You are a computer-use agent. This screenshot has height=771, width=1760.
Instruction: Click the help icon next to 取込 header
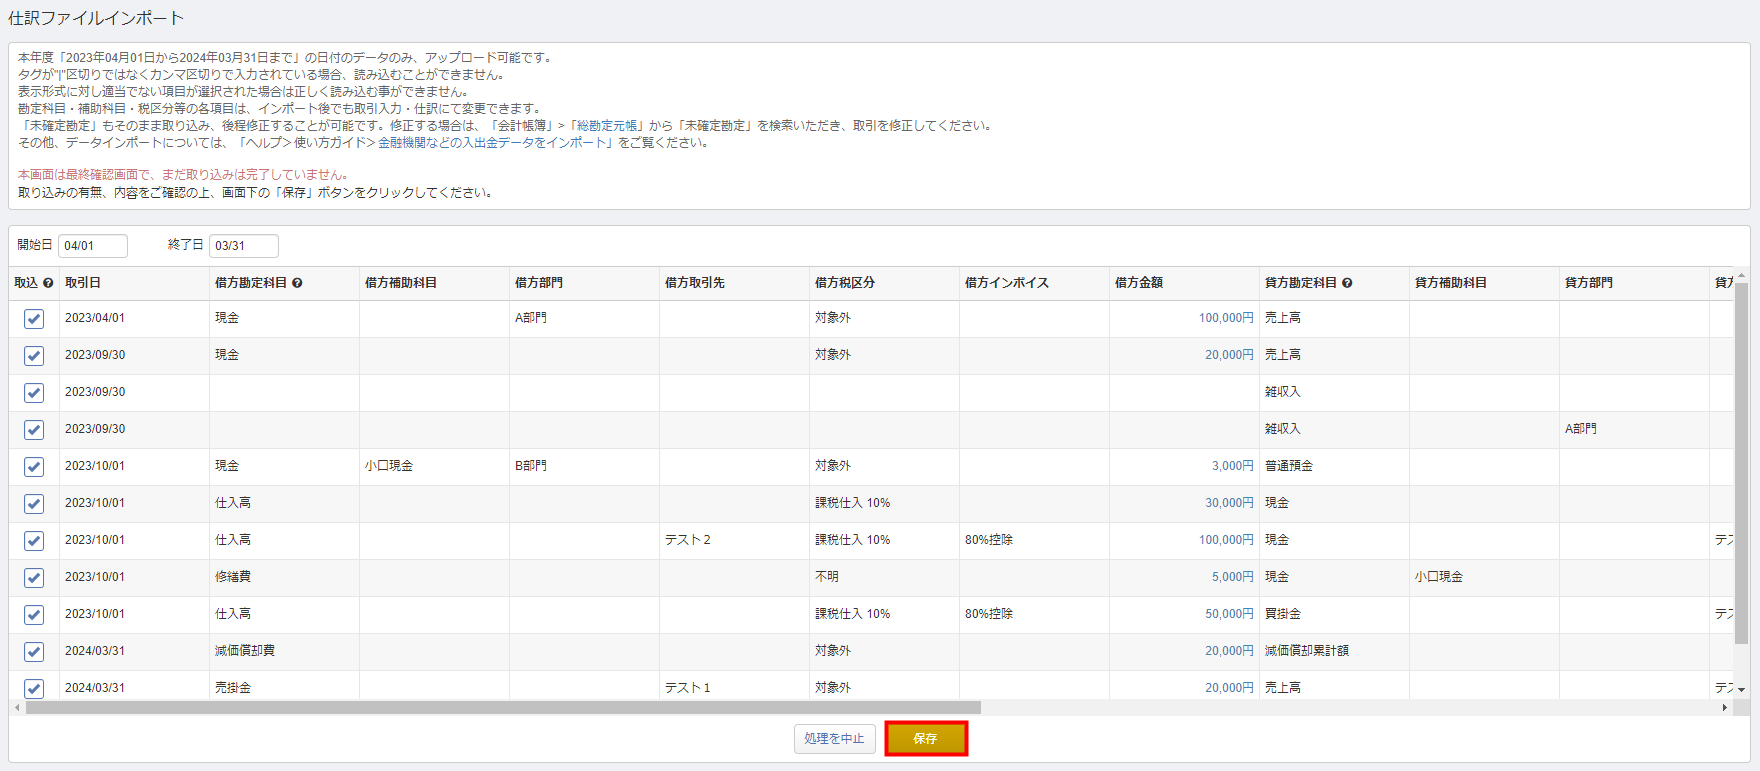48,283
